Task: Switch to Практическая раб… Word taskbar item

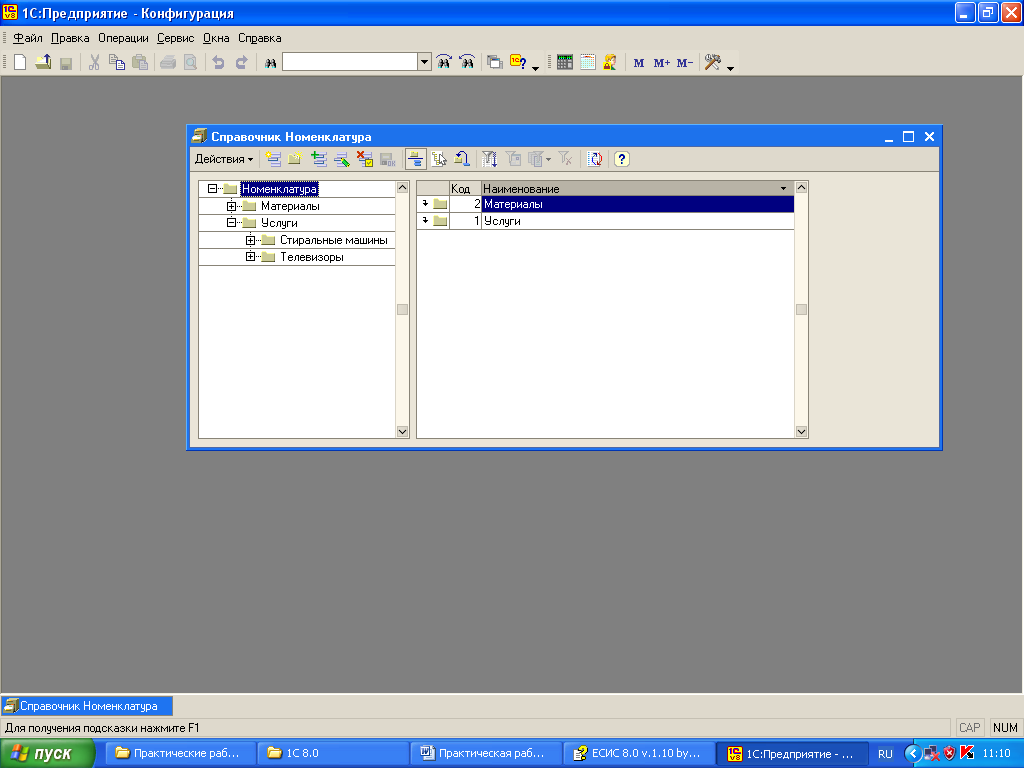Action: tap(485, 754)
